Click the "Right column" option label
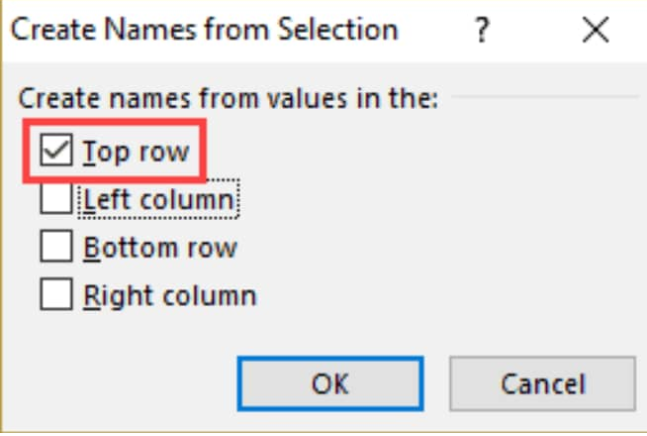647x436 pixels. click(x=170, y=296)
